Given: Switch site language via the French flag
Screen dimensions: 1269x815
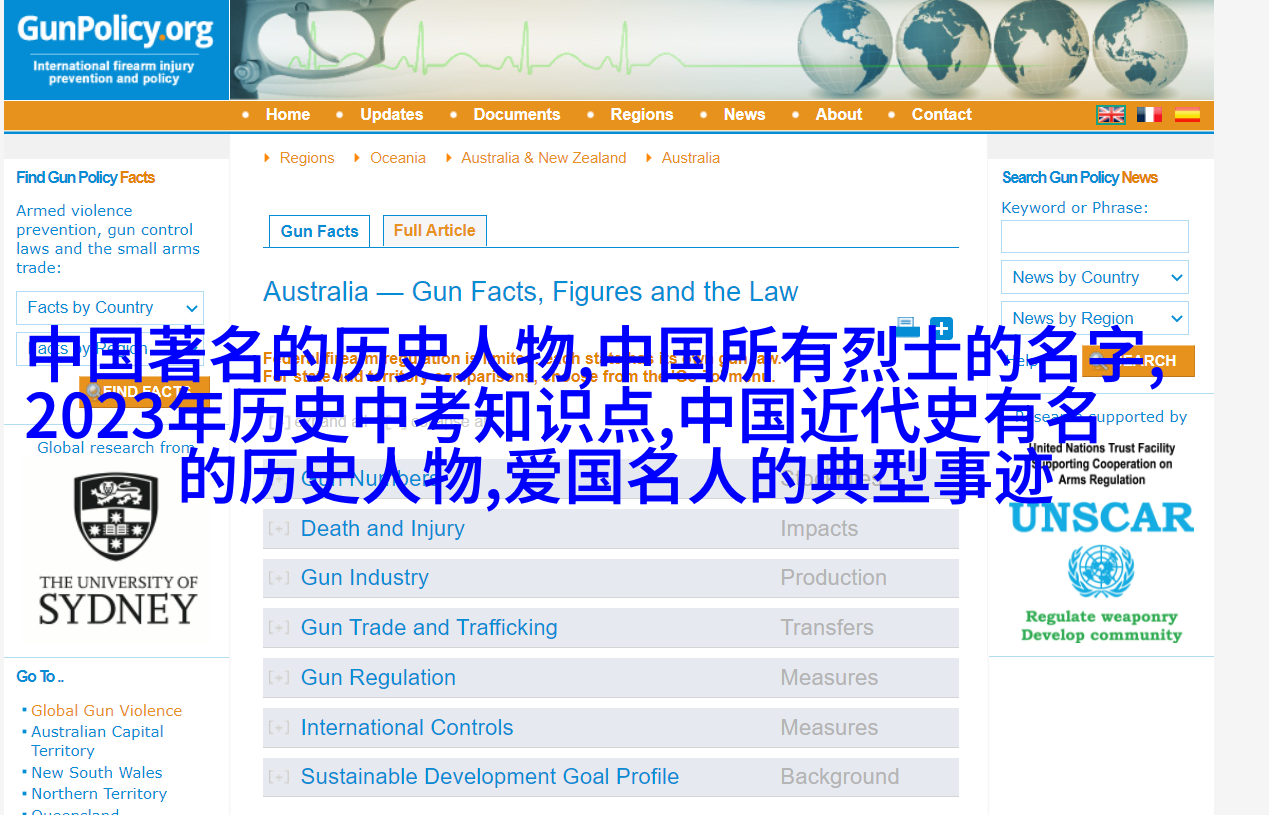Looking at the screenshot, I should coord(1149,115).
